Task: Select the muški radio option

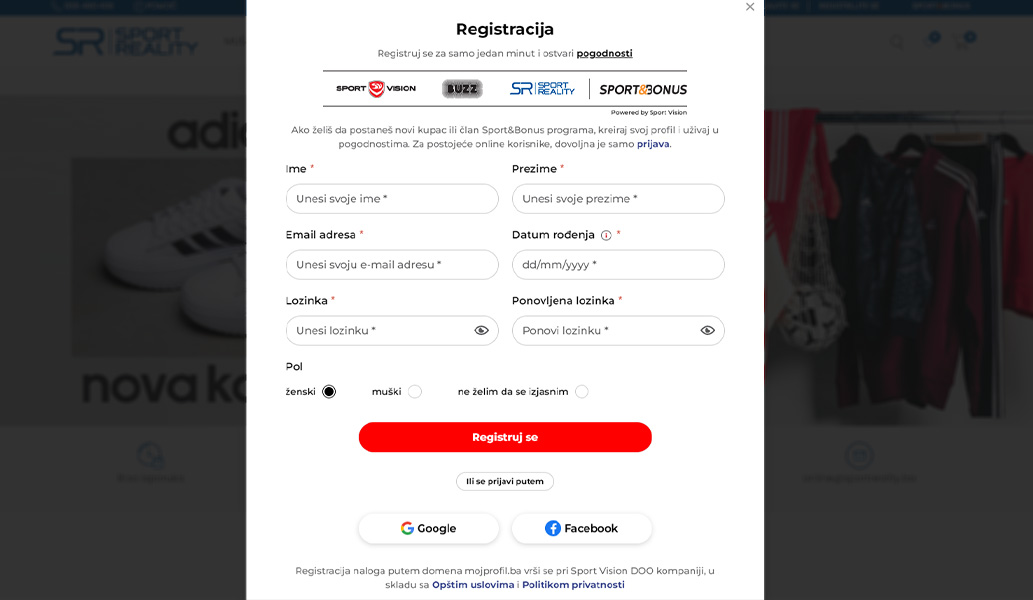Action: pos(414,392)
